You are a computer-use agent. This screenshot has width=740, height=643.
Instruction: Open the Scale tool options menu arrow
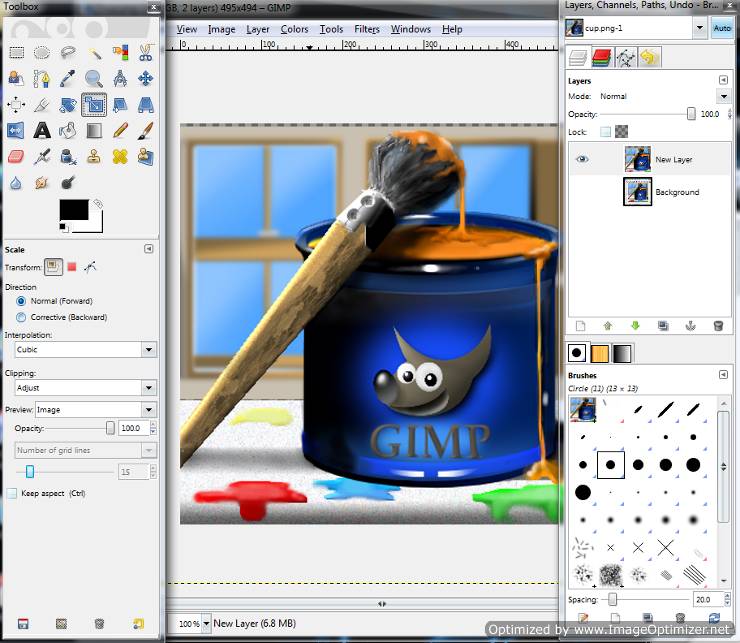148,249
